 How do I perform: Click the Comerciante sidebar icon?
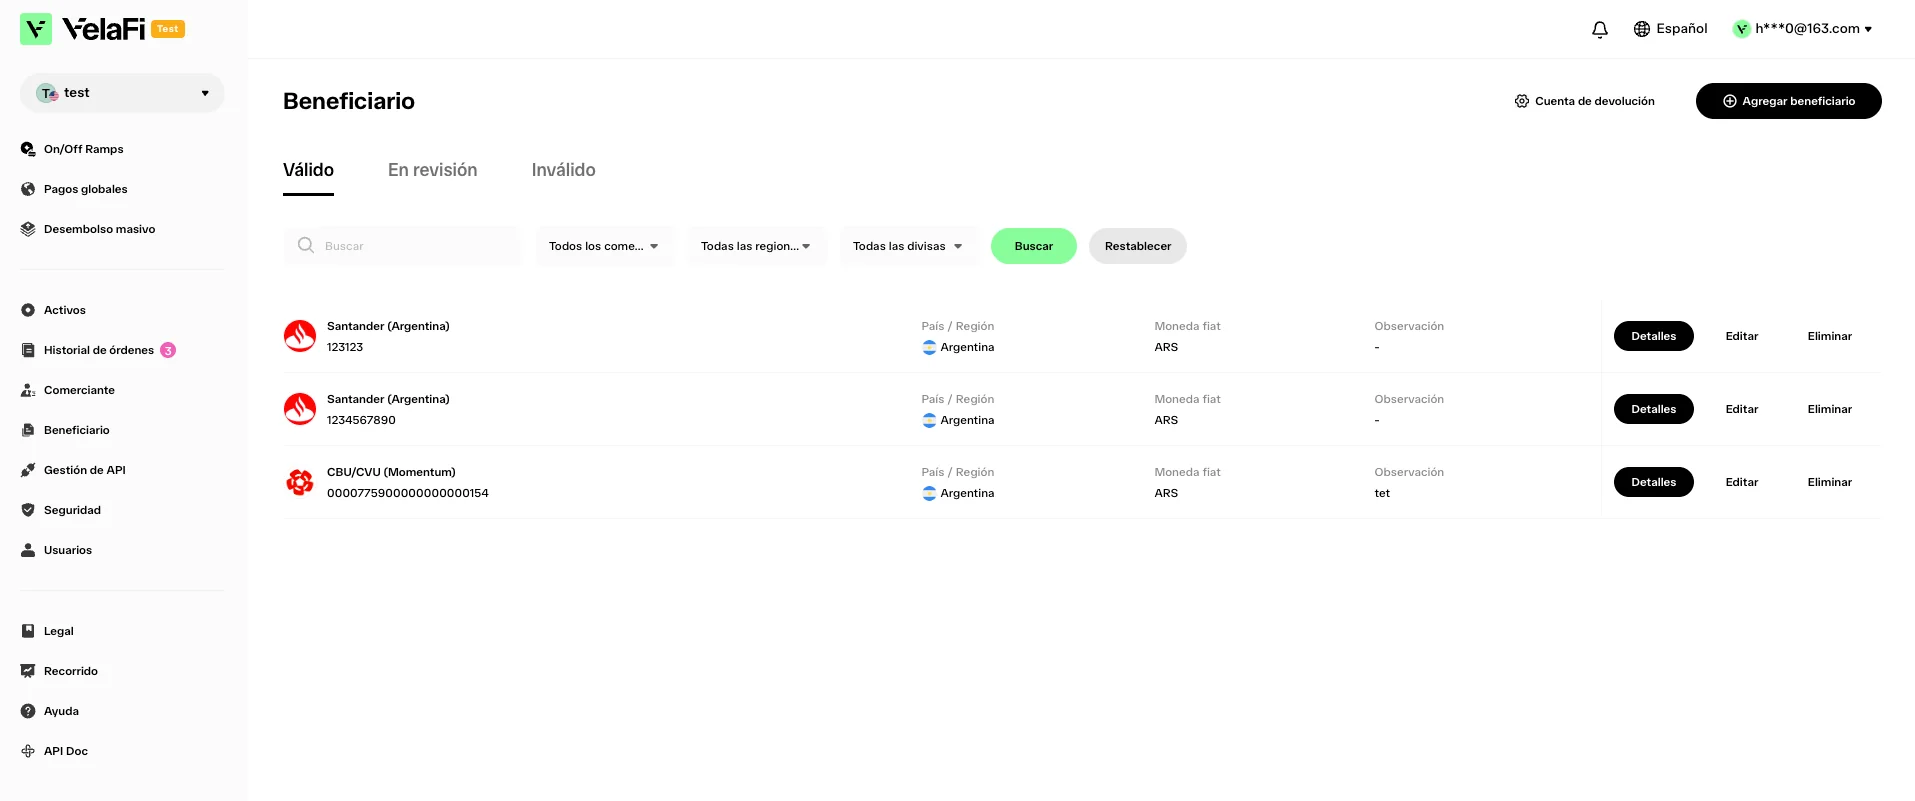[28, 390]
